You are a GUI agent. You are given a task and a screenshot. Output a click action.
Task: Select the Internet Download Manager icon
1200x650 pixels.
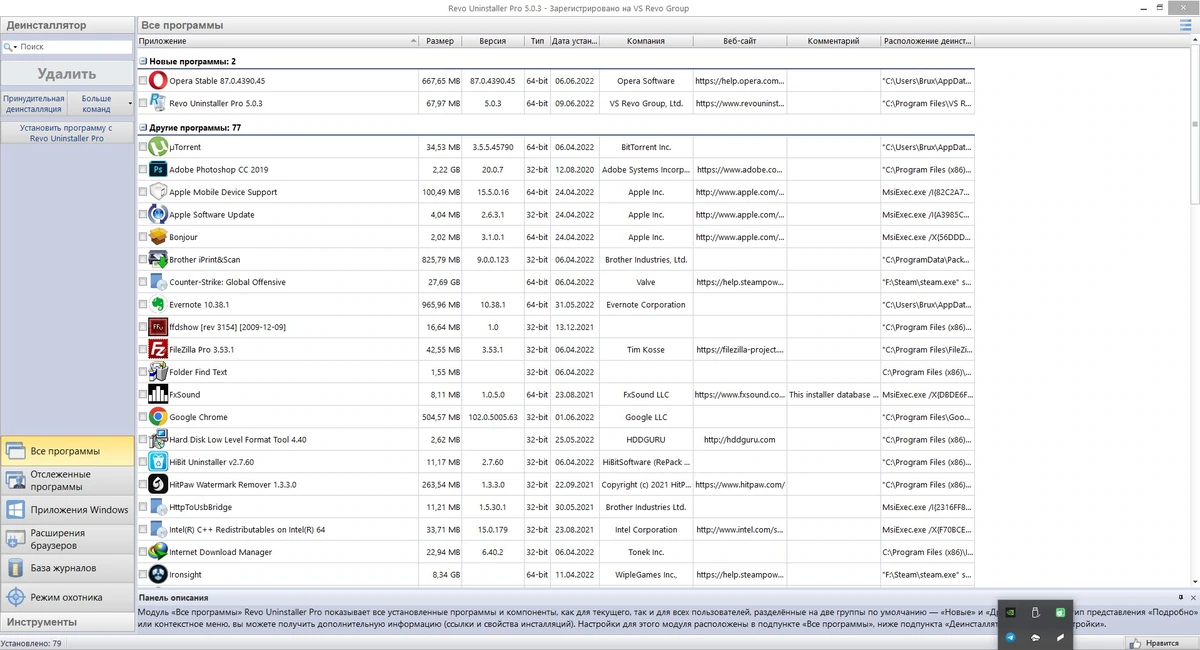pos(158,552)
